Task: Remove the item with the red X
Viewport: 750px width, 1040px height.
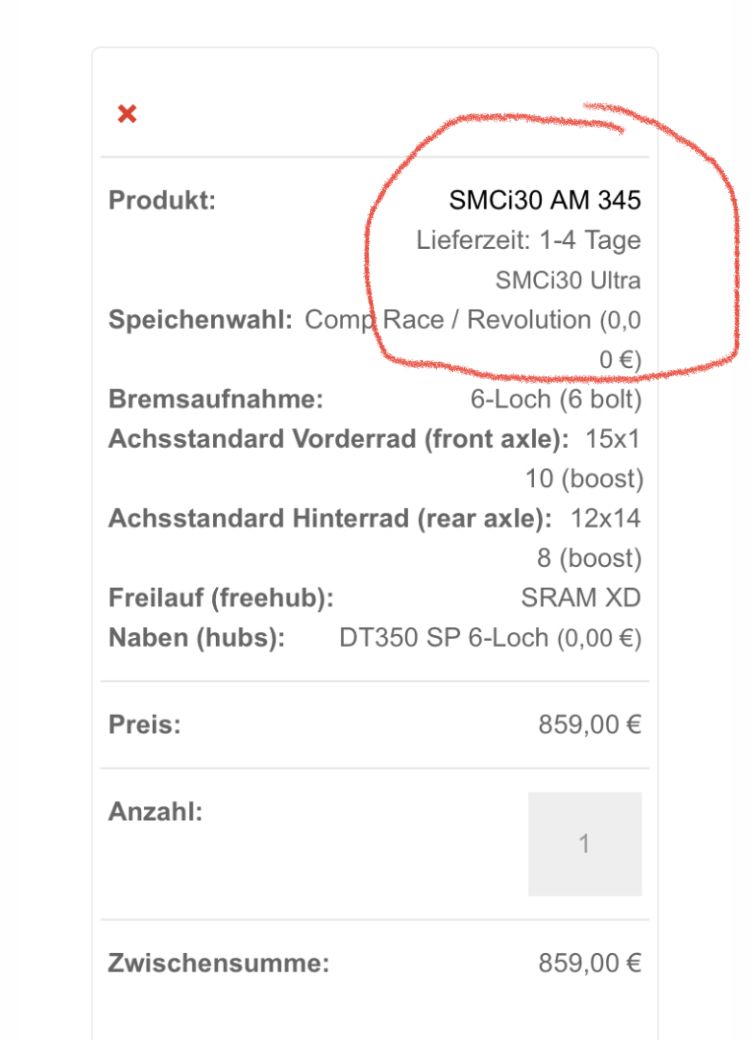Action: click(127, 114)
